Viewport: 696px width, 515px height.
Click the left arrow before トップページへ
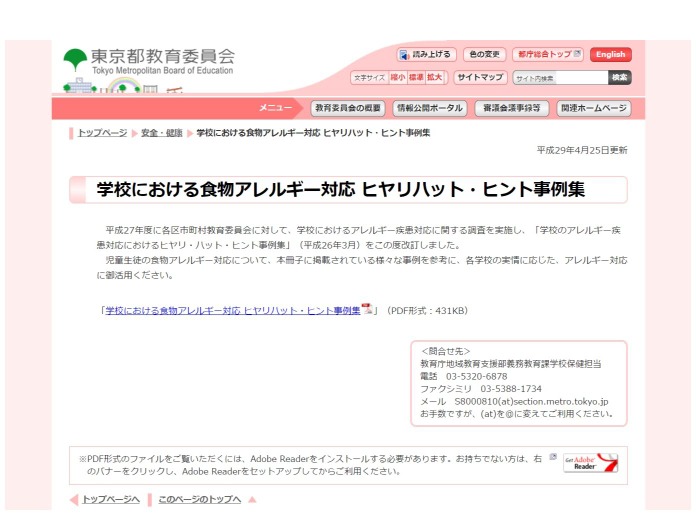pos(74,500)
